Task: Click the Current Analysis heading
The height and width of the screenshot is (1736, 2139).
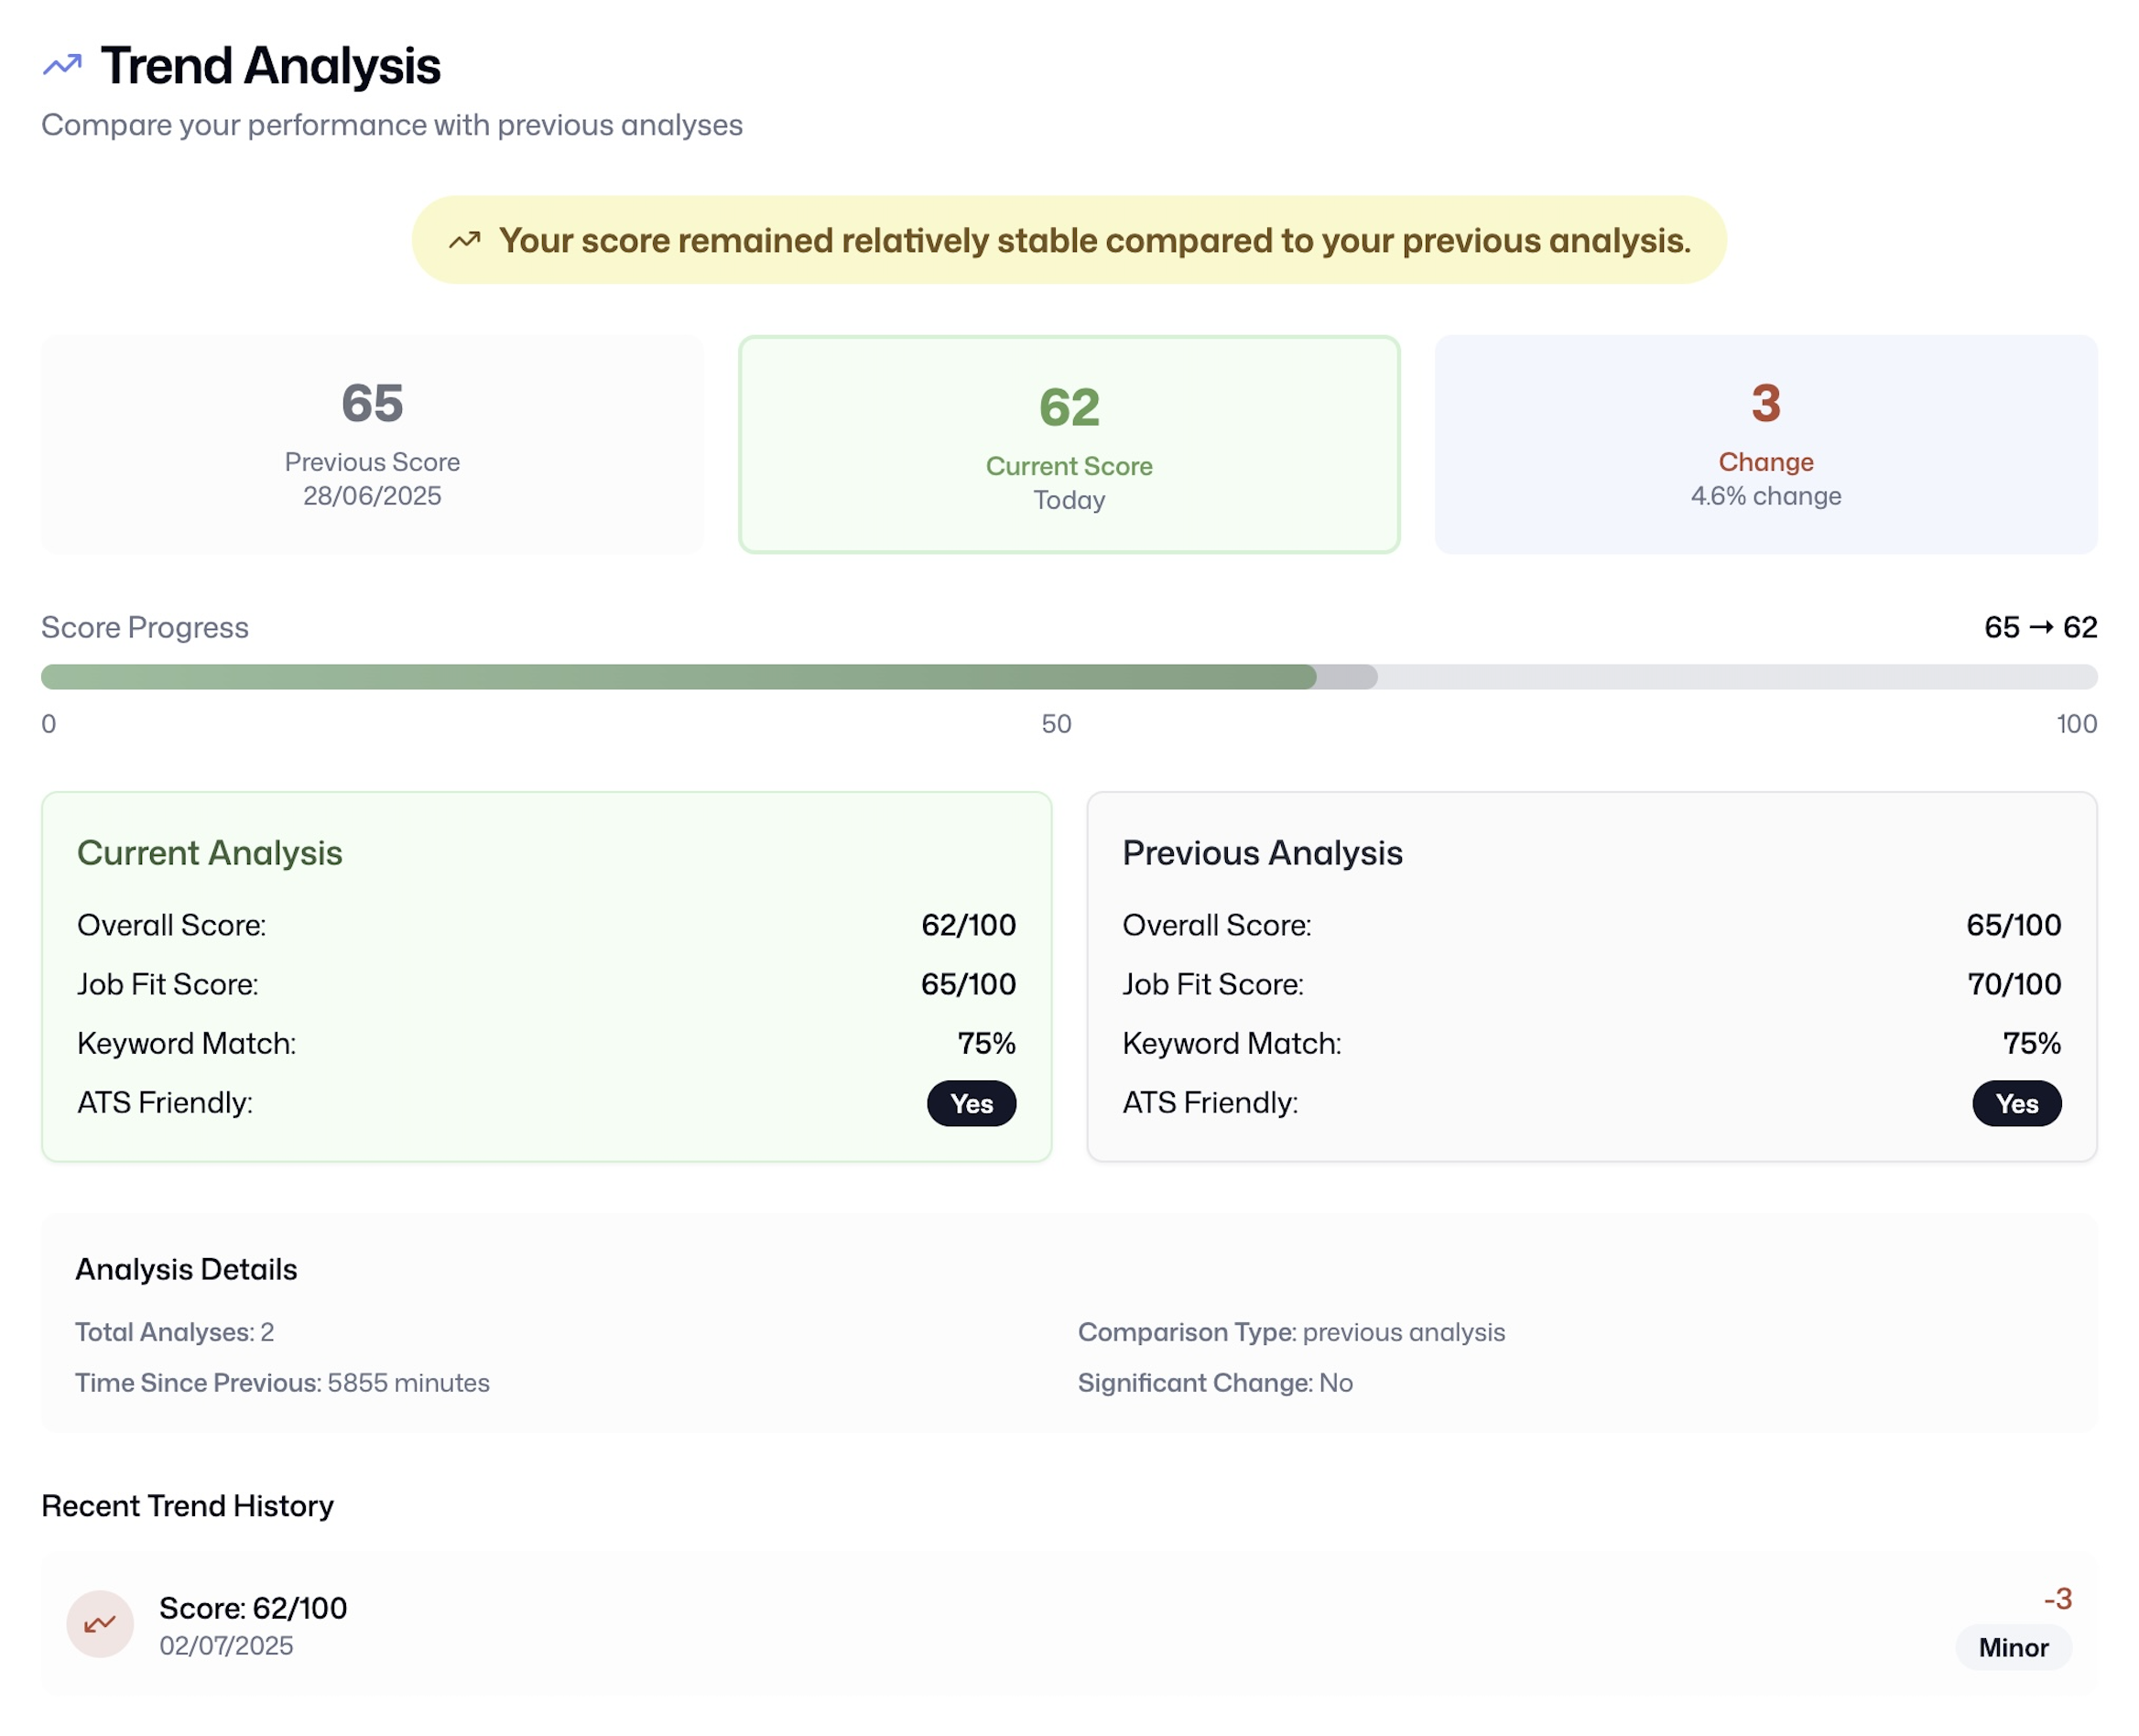Action: [x=210, y=853]
